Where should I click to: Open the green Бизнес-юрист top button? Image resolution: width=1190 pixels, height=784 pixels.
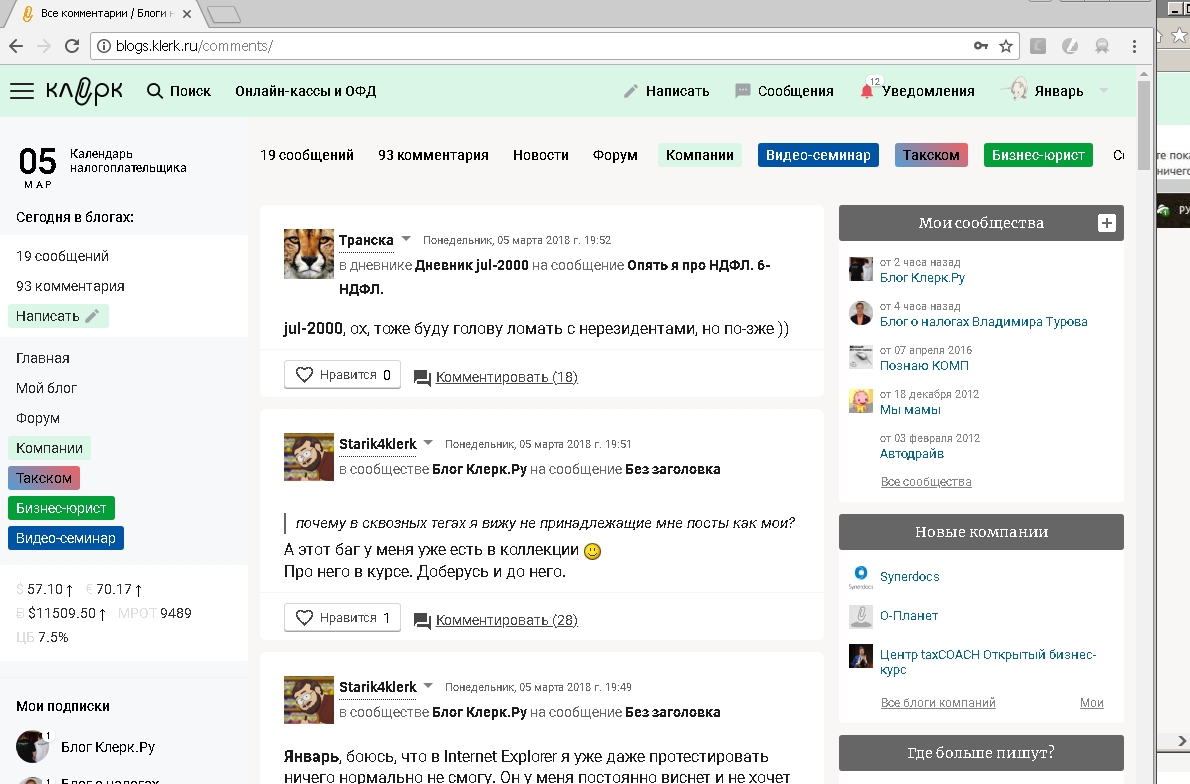click(x=1037, y=155)
